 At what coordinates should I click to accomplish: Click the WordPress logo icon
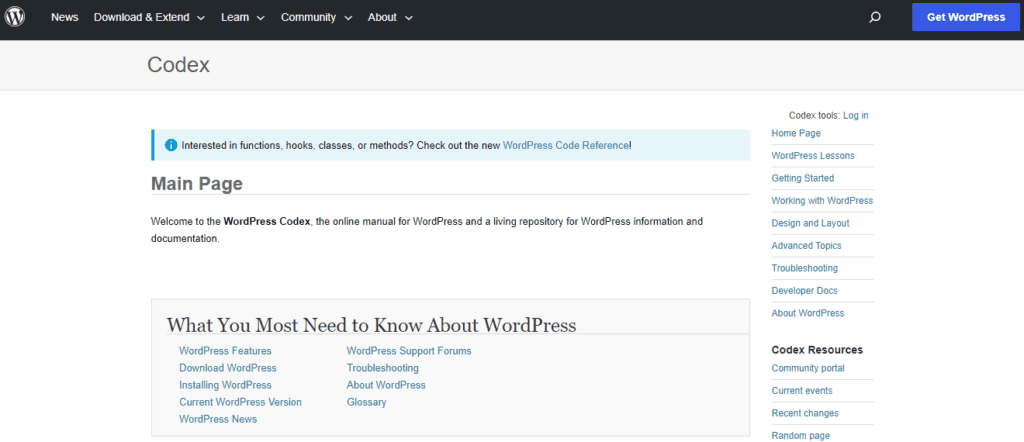click(x=16, y=17)
